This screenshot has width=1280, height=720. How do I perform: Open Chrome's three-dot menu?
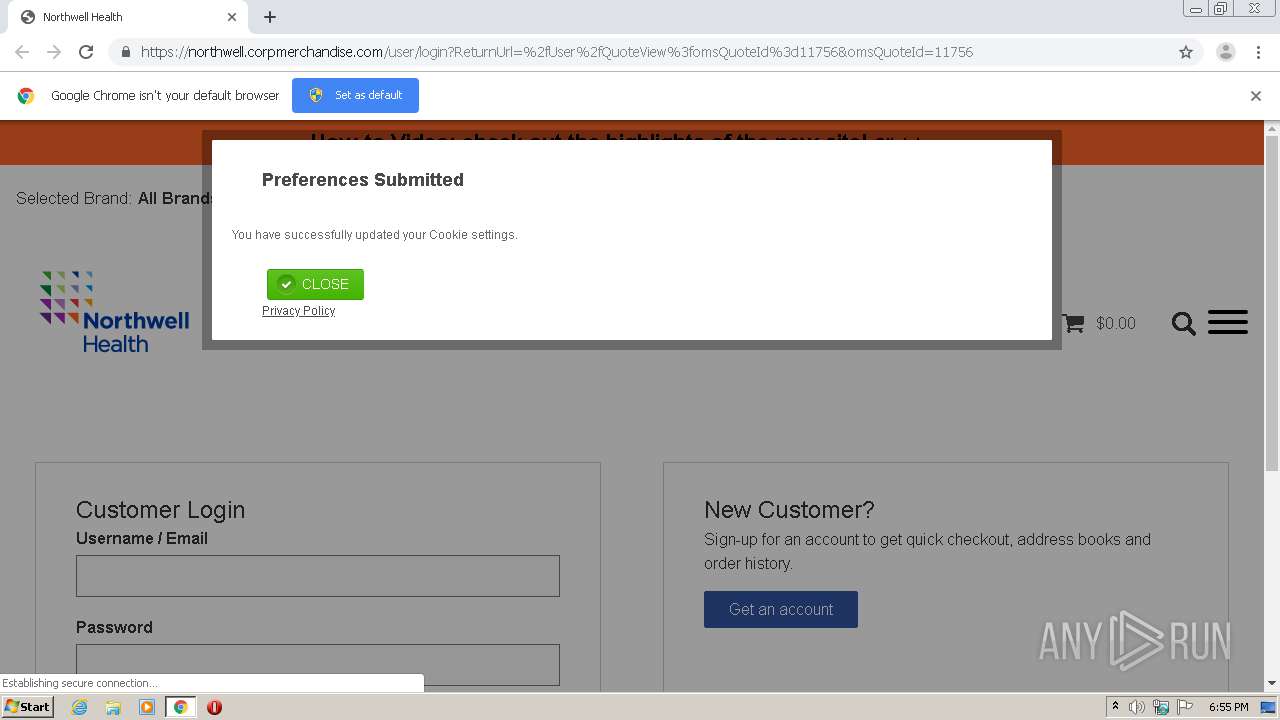1258,52
